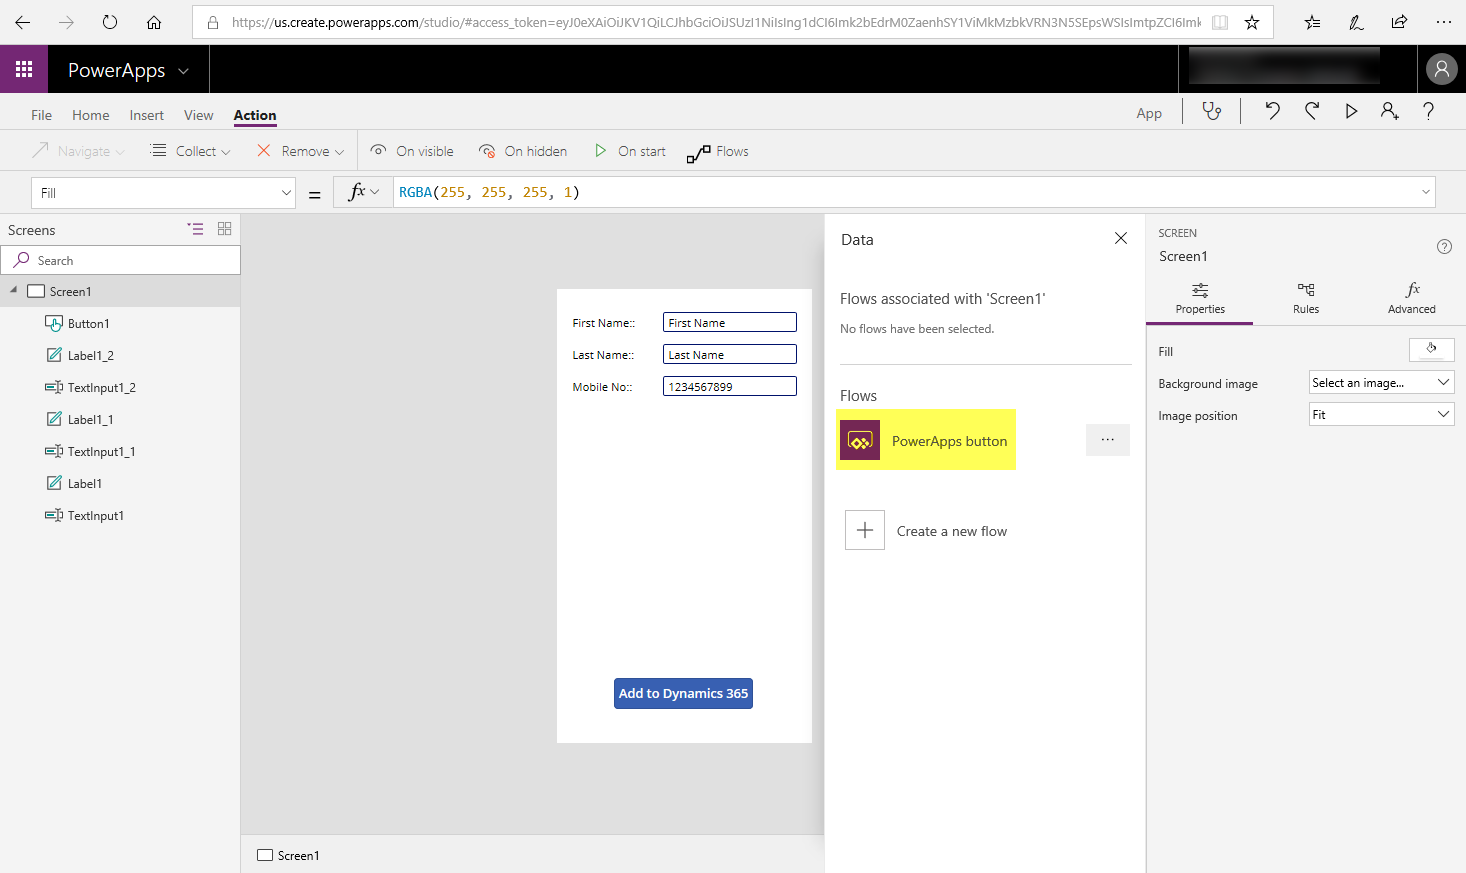Click the Last Name text input
The height and width of the screenshot is (873, 1466).
coord(730,354)
